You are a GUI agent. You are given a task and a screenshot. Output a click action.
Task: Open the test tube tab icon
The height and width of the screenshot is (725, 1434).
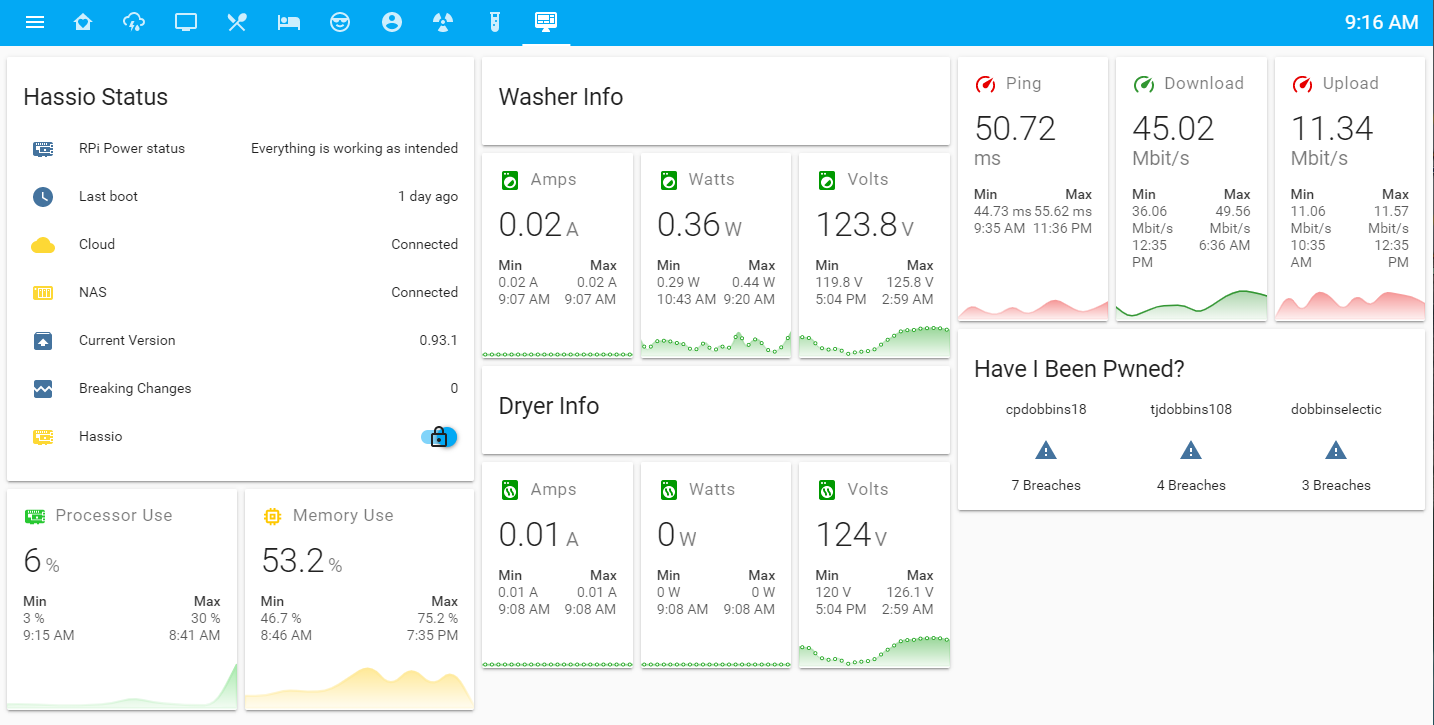click(494, 22)
